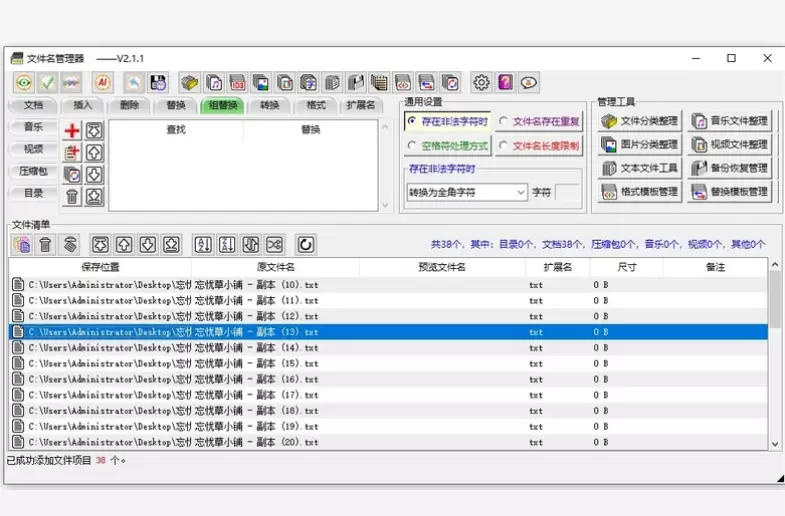
Task: Click the move-to-bottom icon in file list toolbar
Action: click(171, 245)
